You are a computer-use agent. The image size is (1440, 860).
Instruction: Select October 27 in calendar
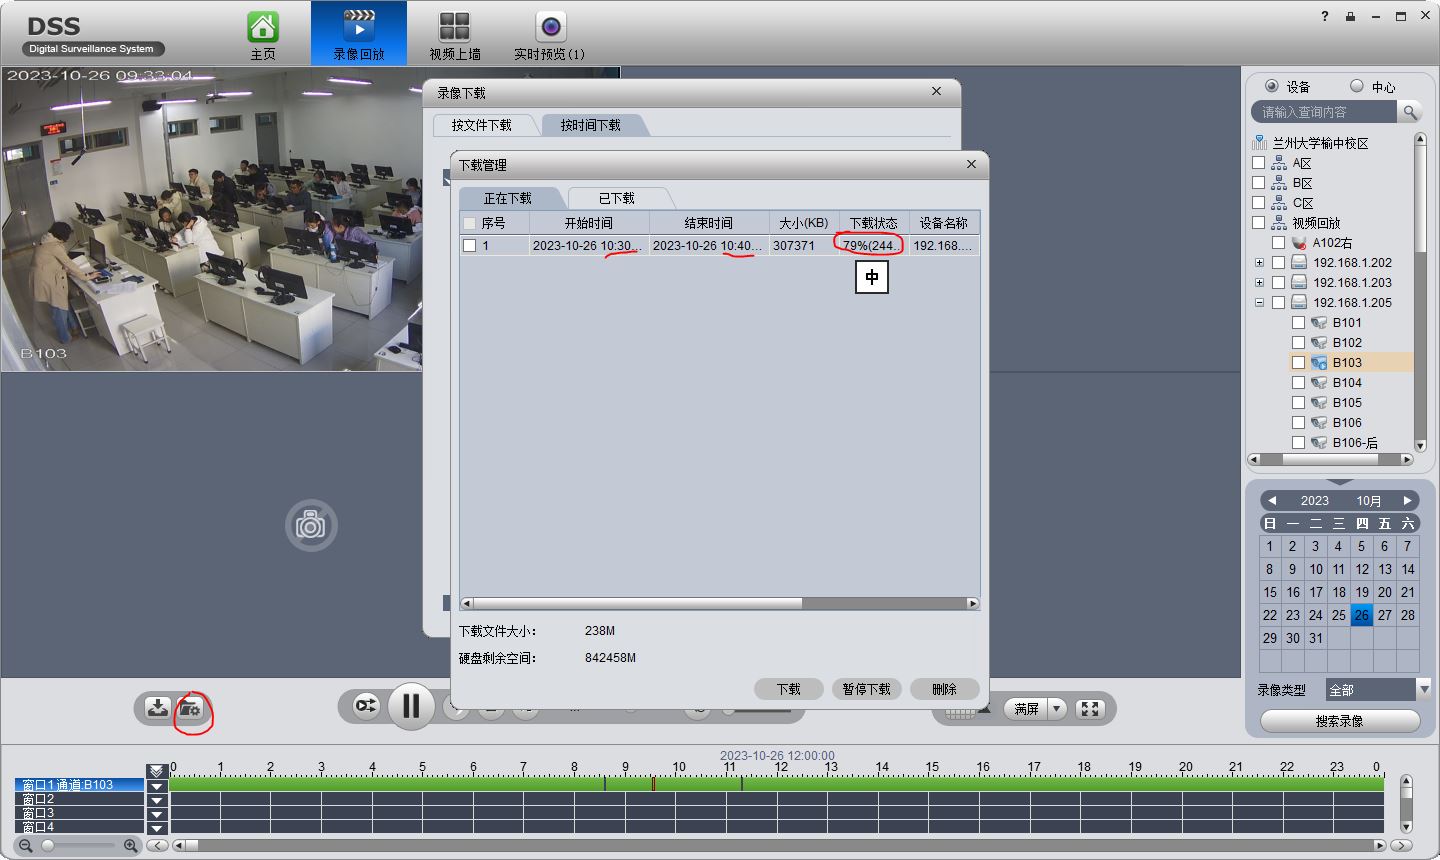click(x=1384, y=615)
